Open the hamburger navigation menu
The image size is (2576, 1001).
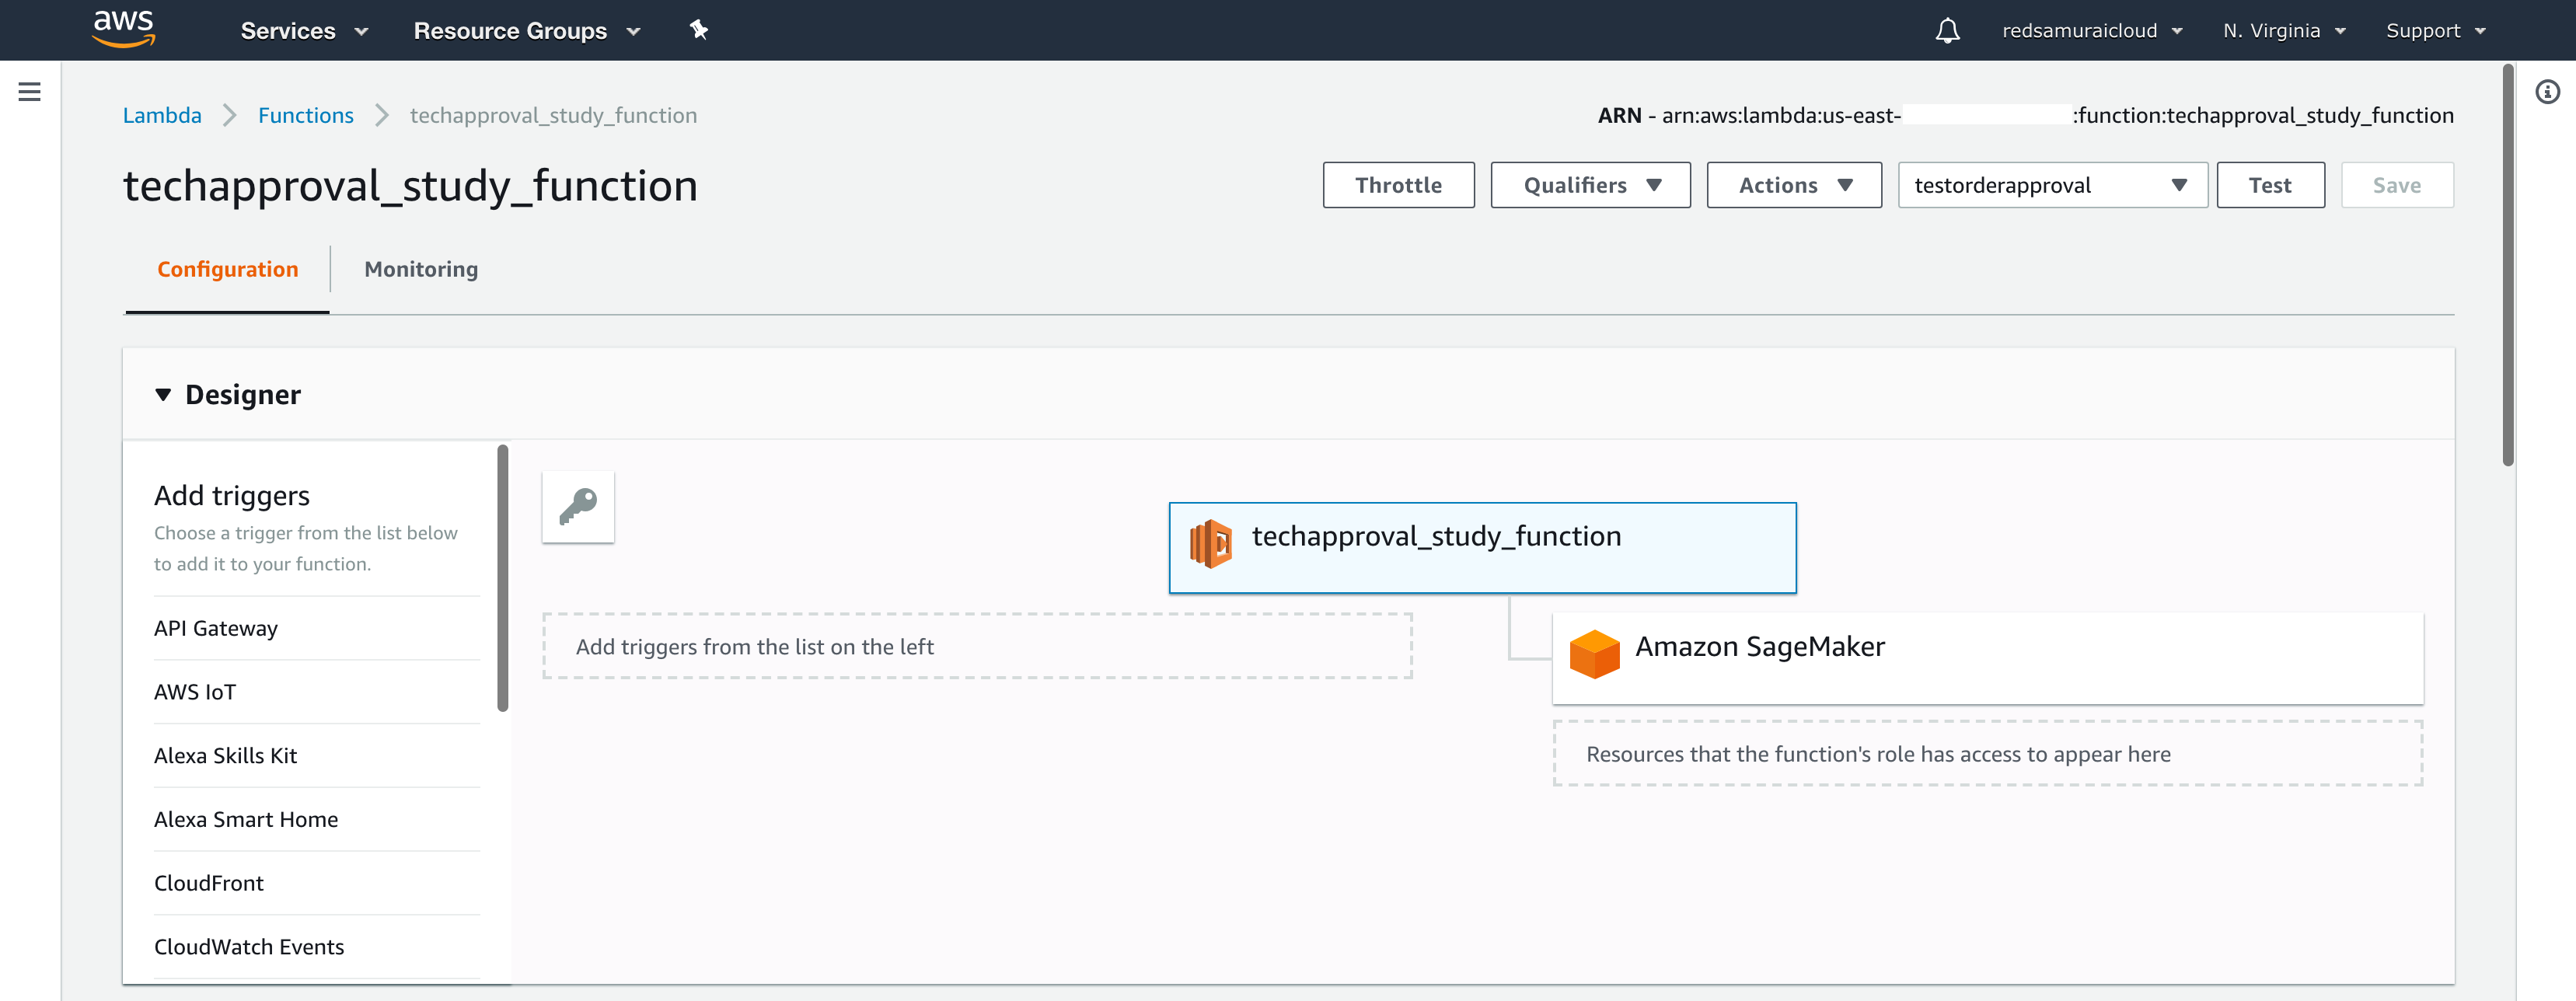pos(29,90)
